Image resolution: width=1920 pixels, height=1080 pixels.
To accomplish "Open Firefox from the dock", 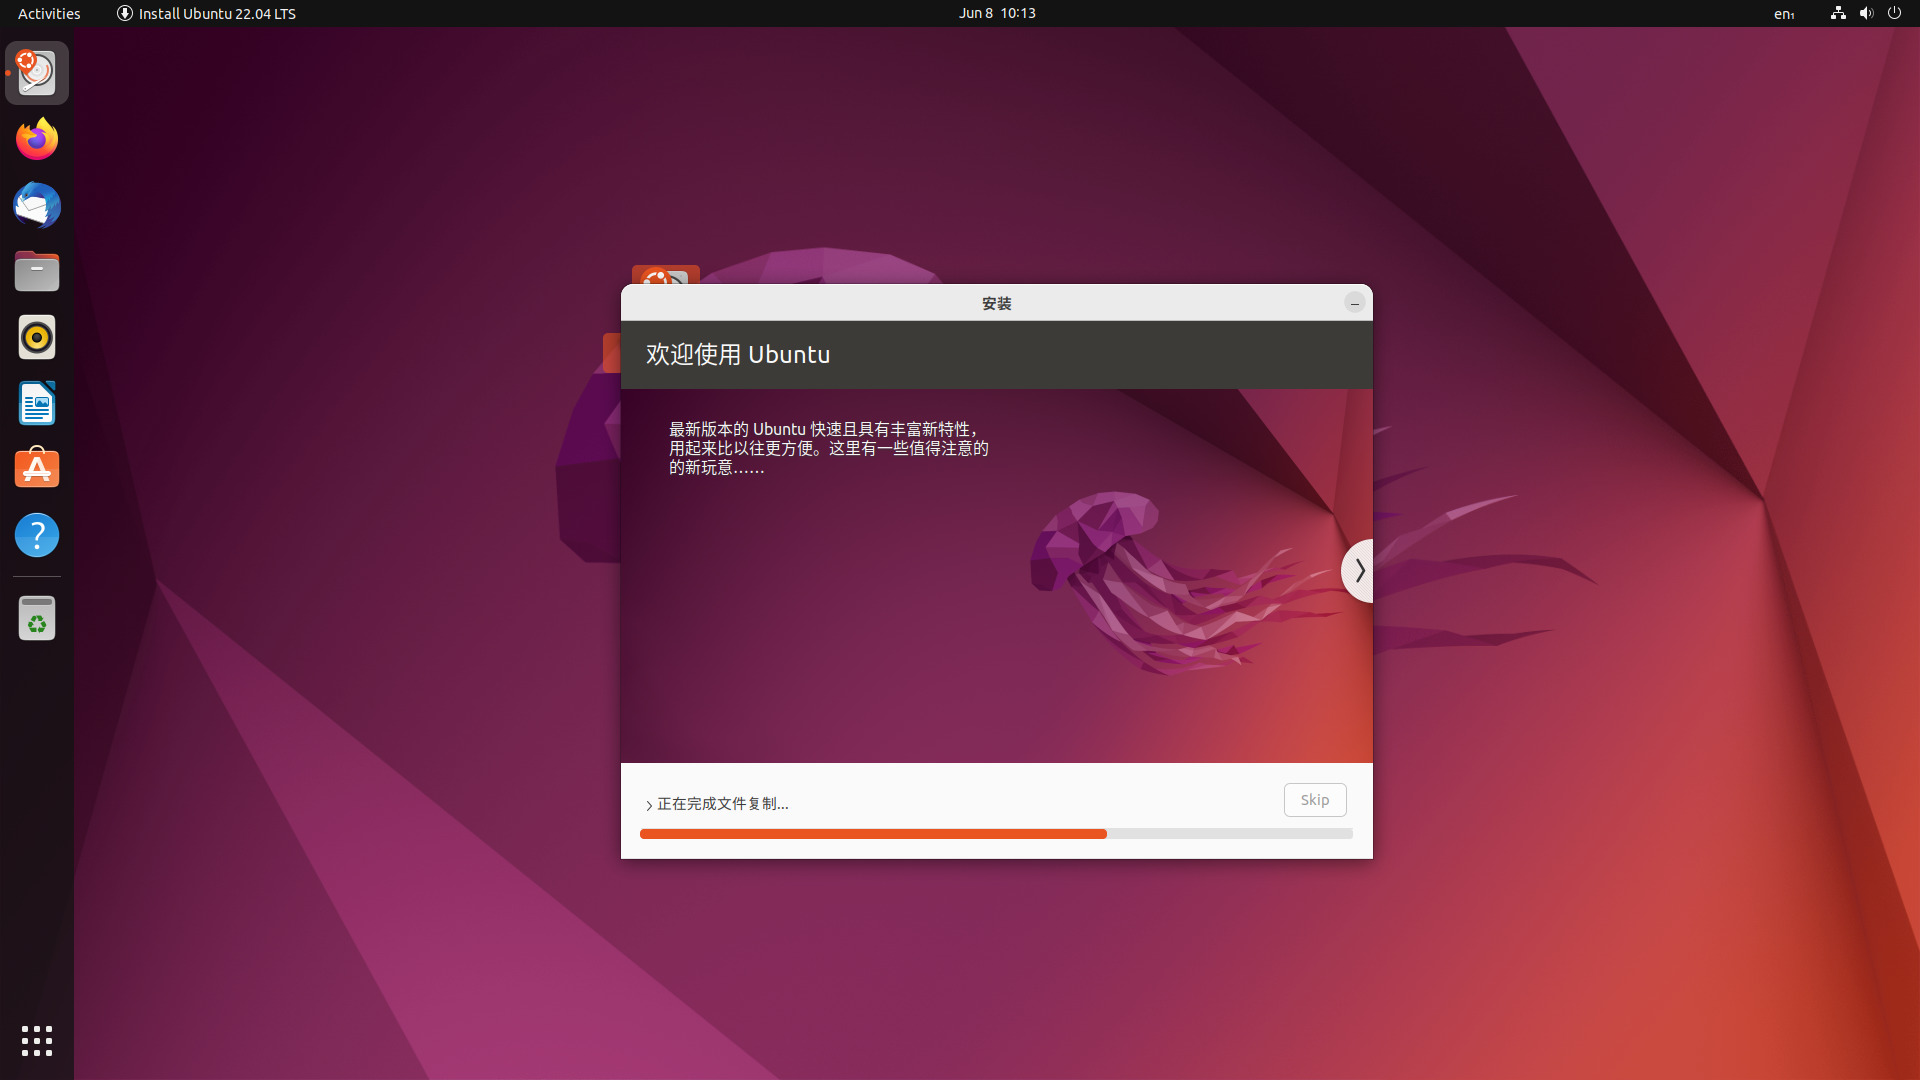I will click(x=37, y=139).
